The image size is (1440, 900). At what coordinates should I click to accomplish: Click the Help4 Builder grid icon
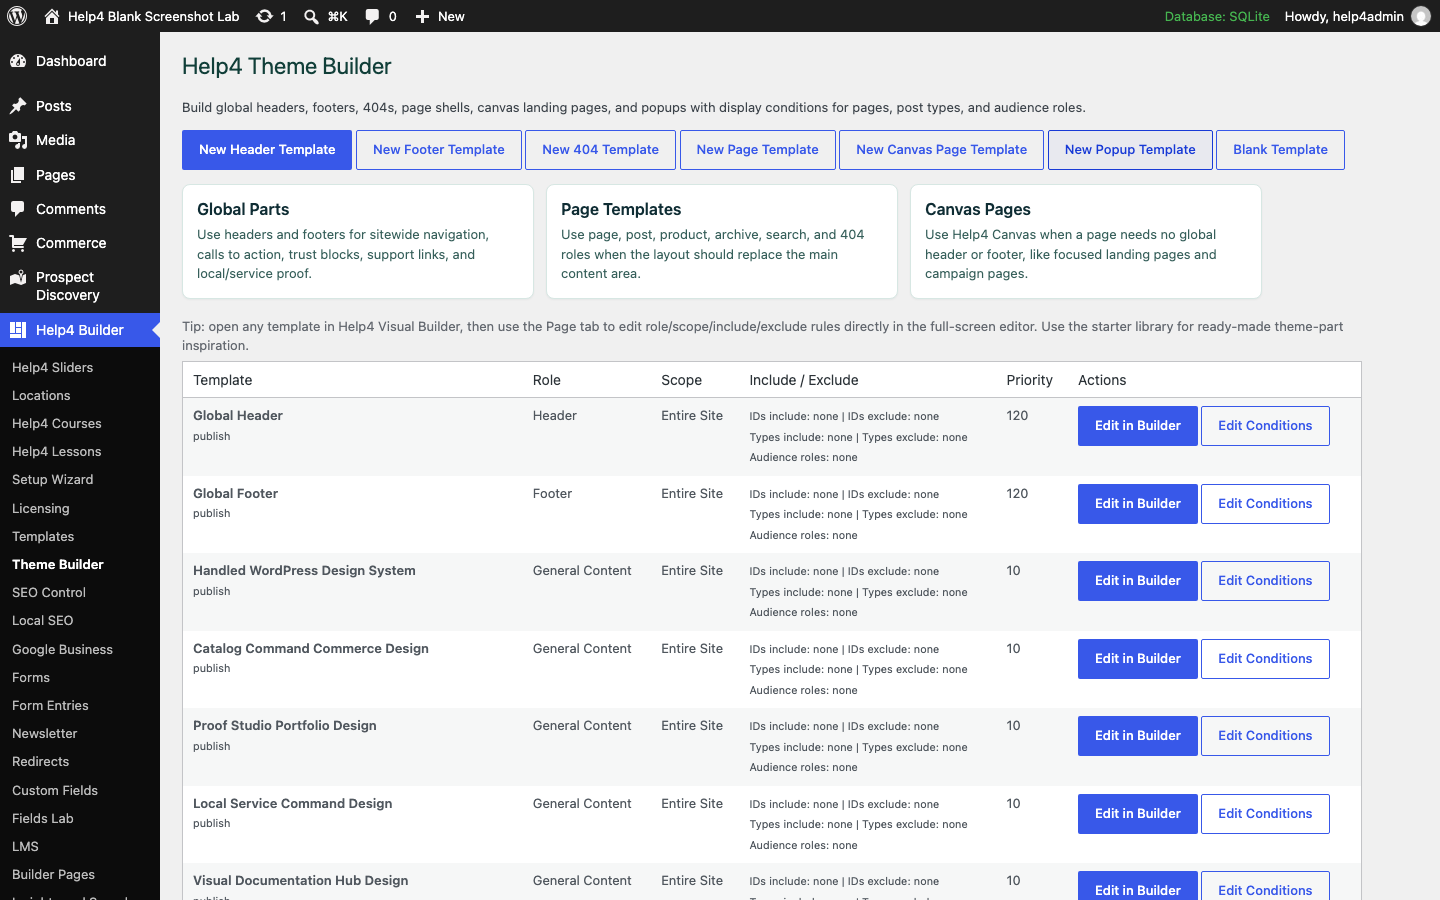click(x=18, y=330)
